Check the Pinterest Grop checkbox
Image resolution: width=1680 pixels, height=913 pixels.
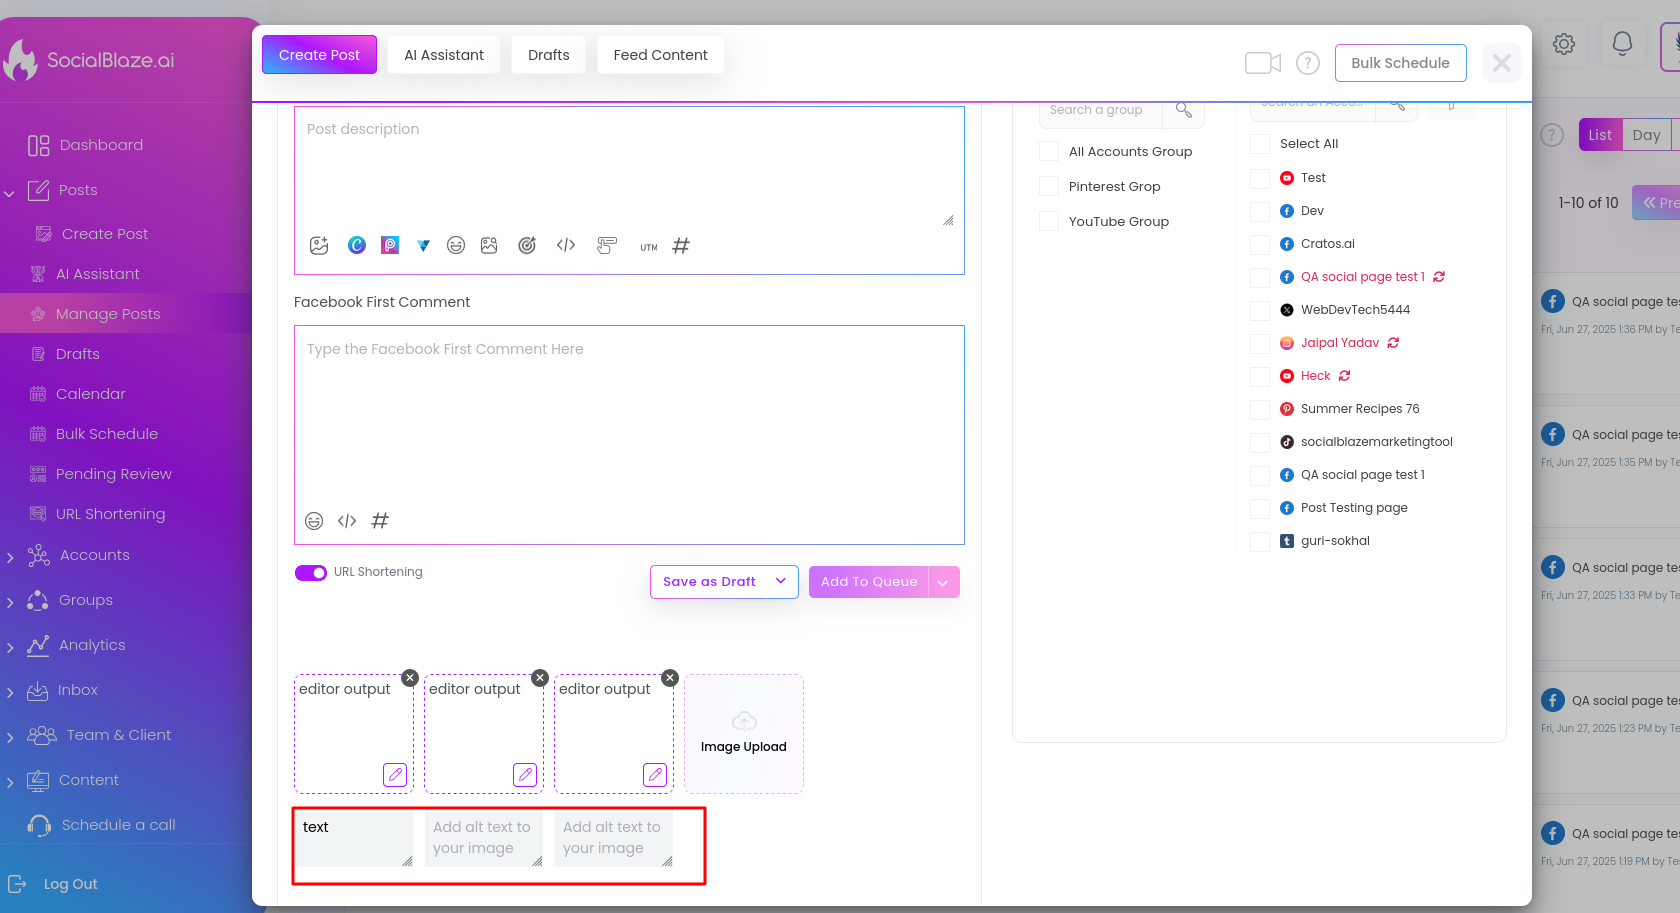[1049, 187]
